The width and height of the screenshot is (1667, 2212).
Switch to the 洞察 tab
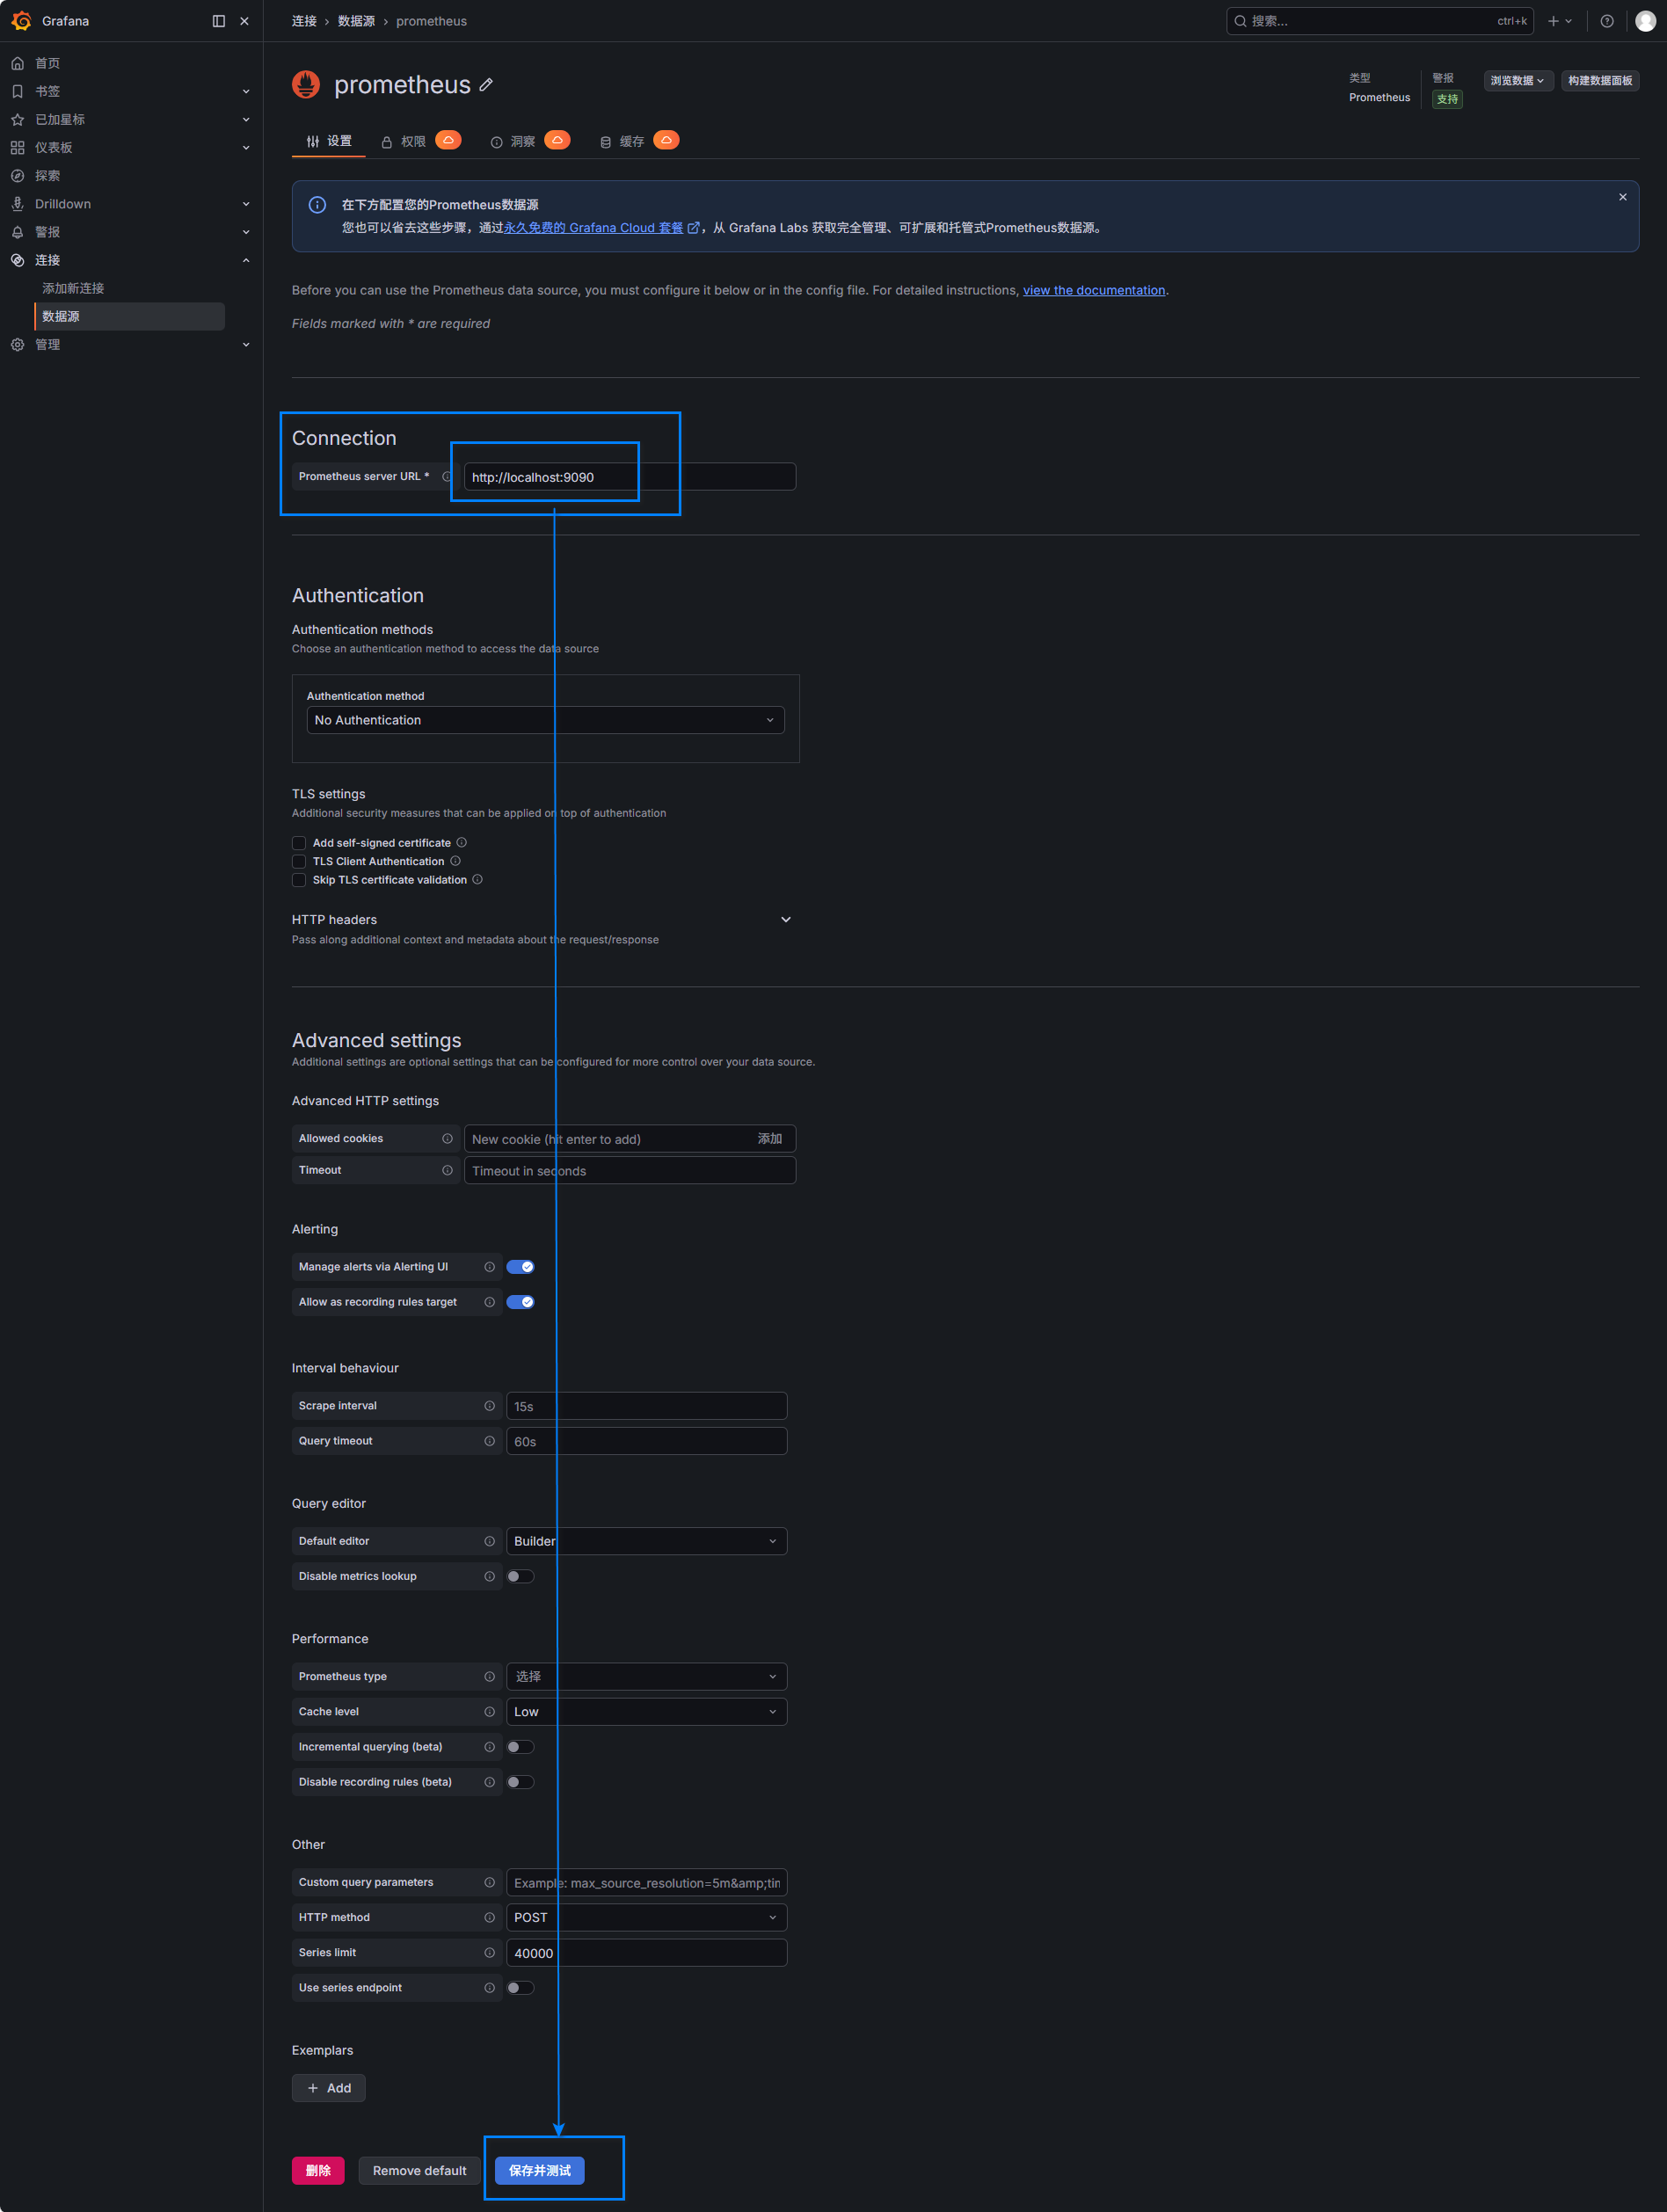pyautogui.click(x=529, y=141)
